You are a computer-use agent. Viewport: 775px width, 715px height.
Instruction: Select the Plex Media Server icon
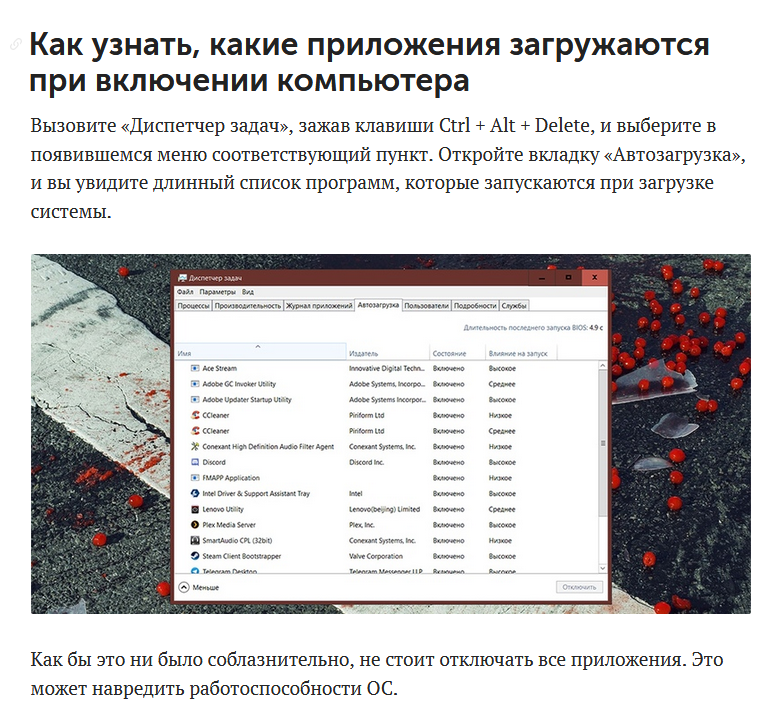click(x=194, y=524)
